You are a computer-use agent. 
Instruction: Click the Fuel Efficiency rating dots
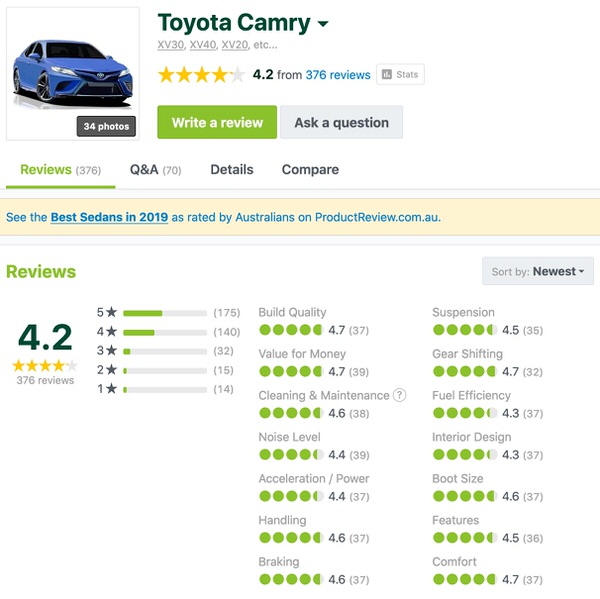[x=465, y=413]
